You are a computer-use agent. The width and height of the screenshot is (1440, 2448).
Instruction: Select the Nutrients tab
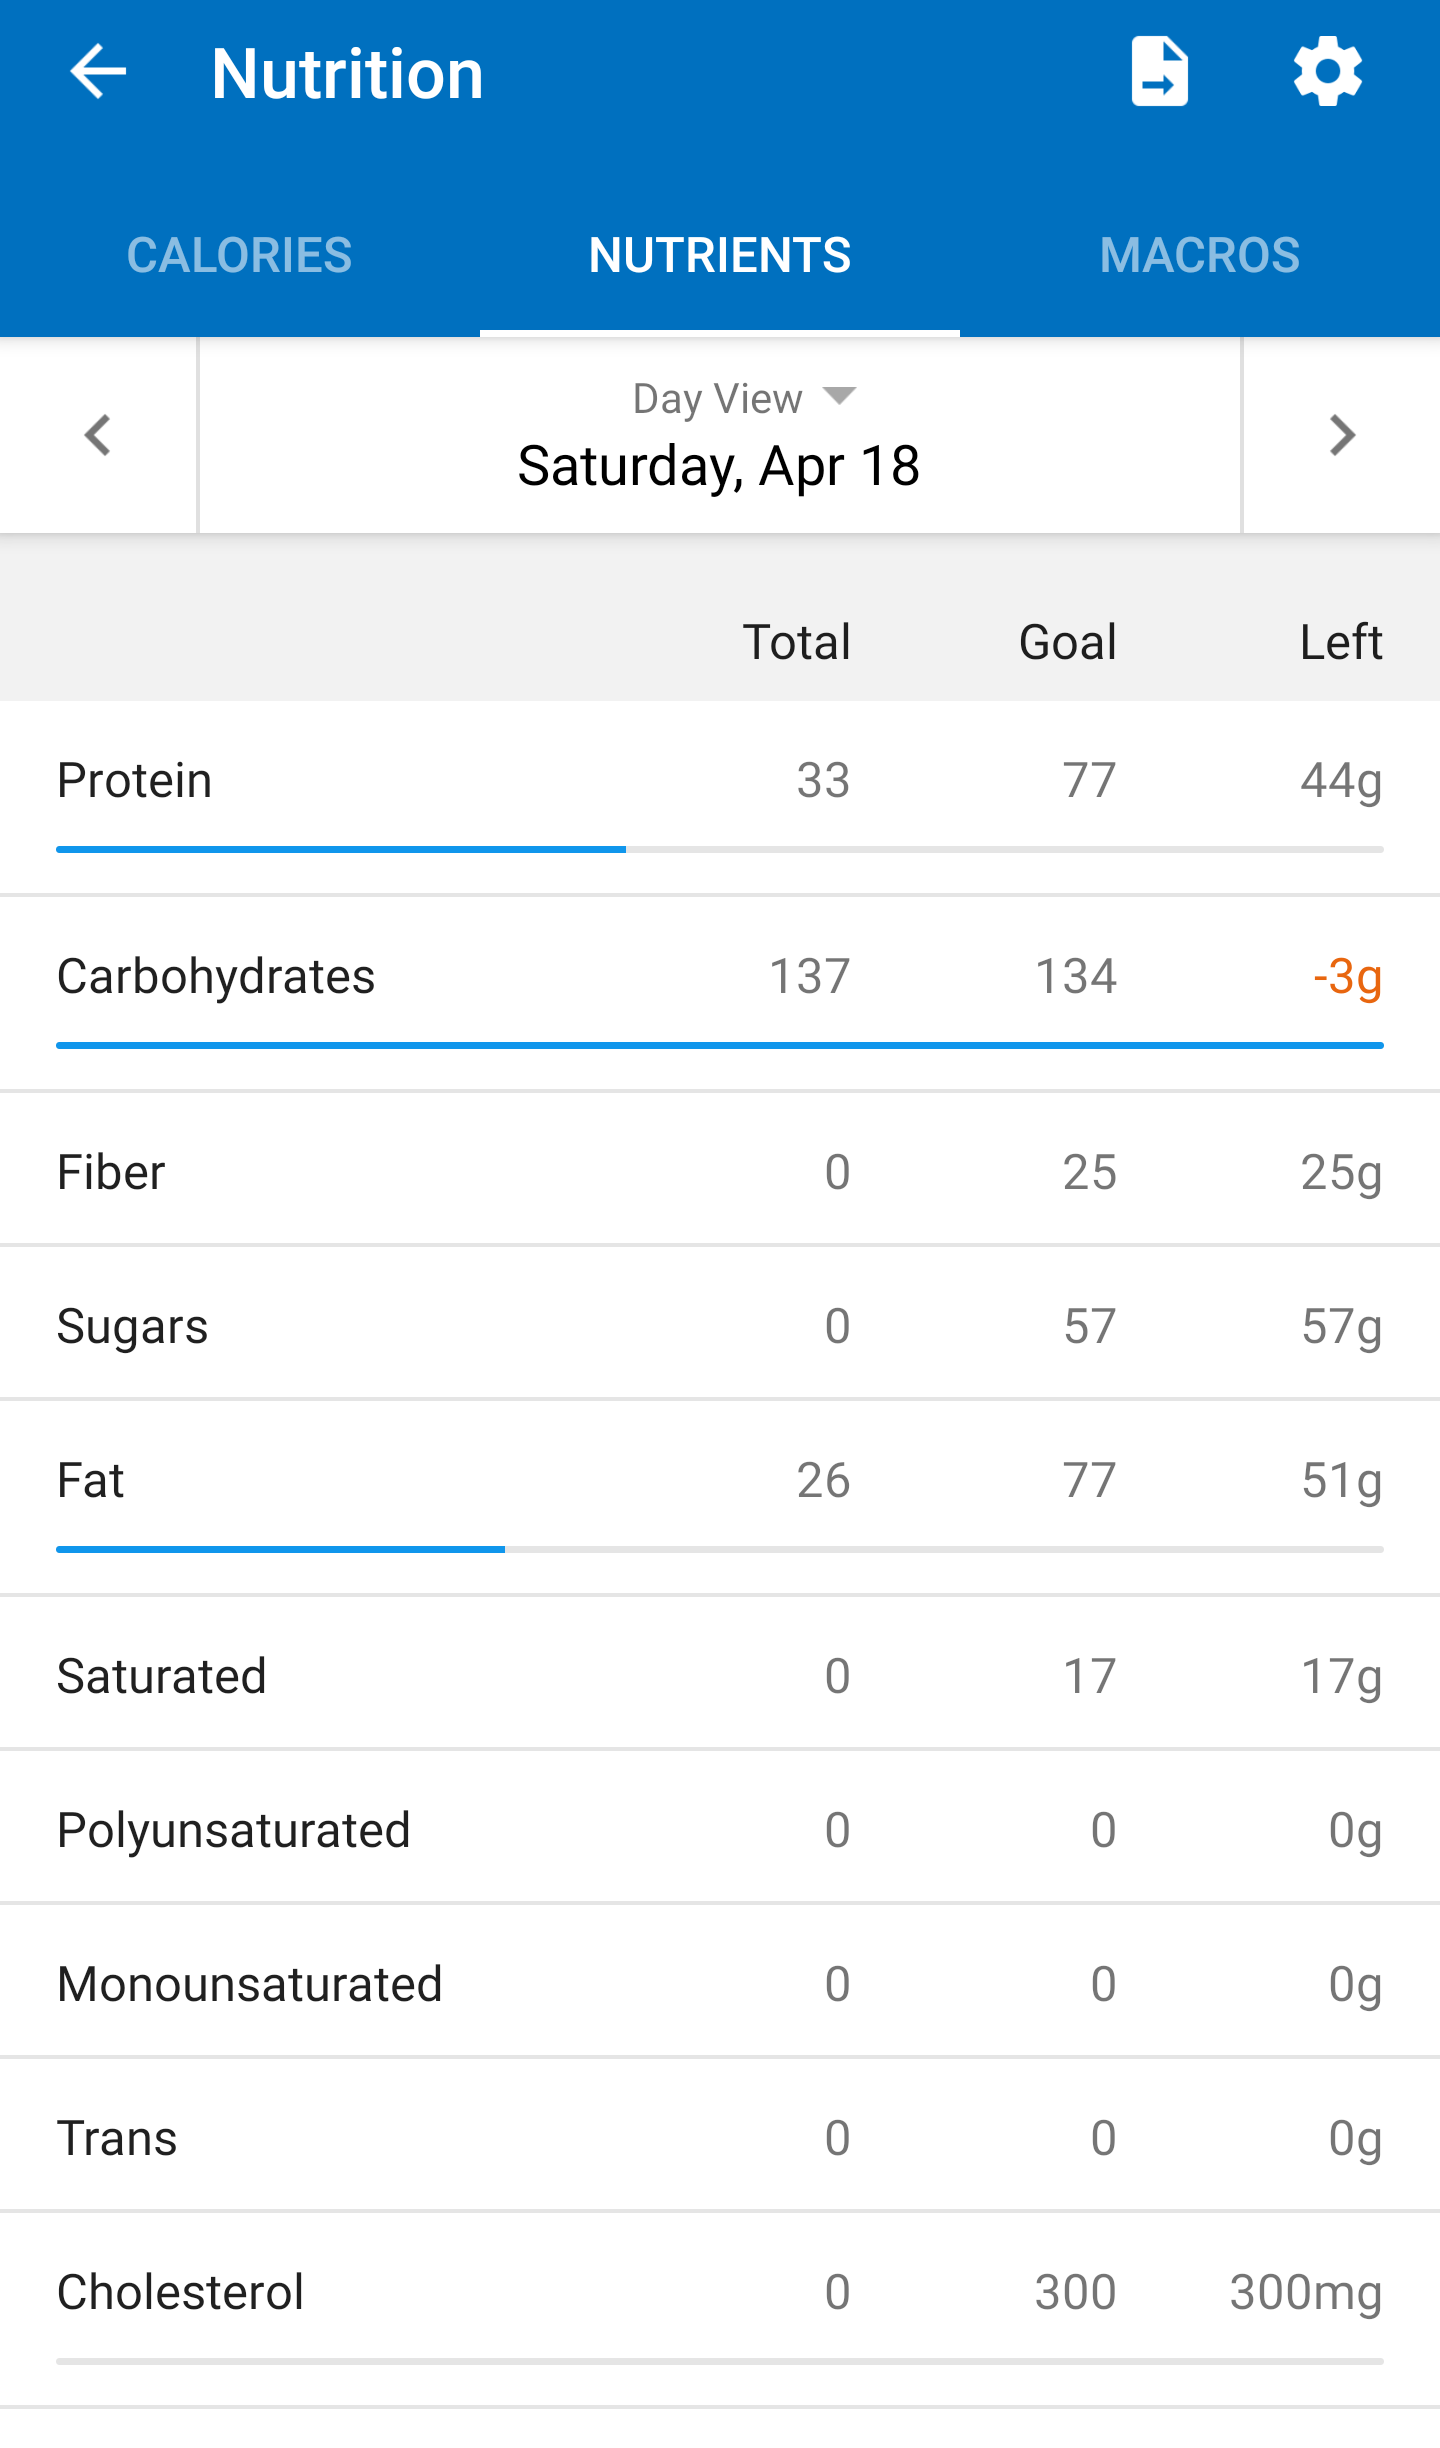tap(719, 256)
